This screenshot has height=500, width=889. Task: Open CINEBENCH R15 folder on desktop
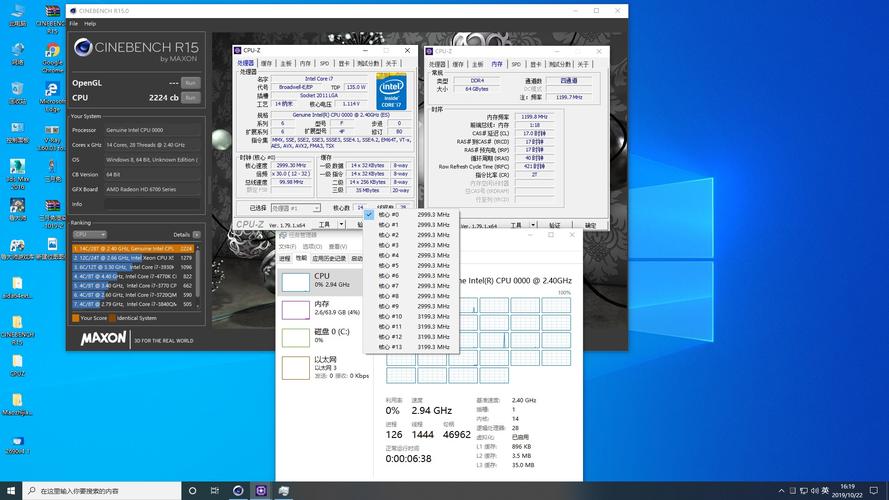click(x=18, y=328)
